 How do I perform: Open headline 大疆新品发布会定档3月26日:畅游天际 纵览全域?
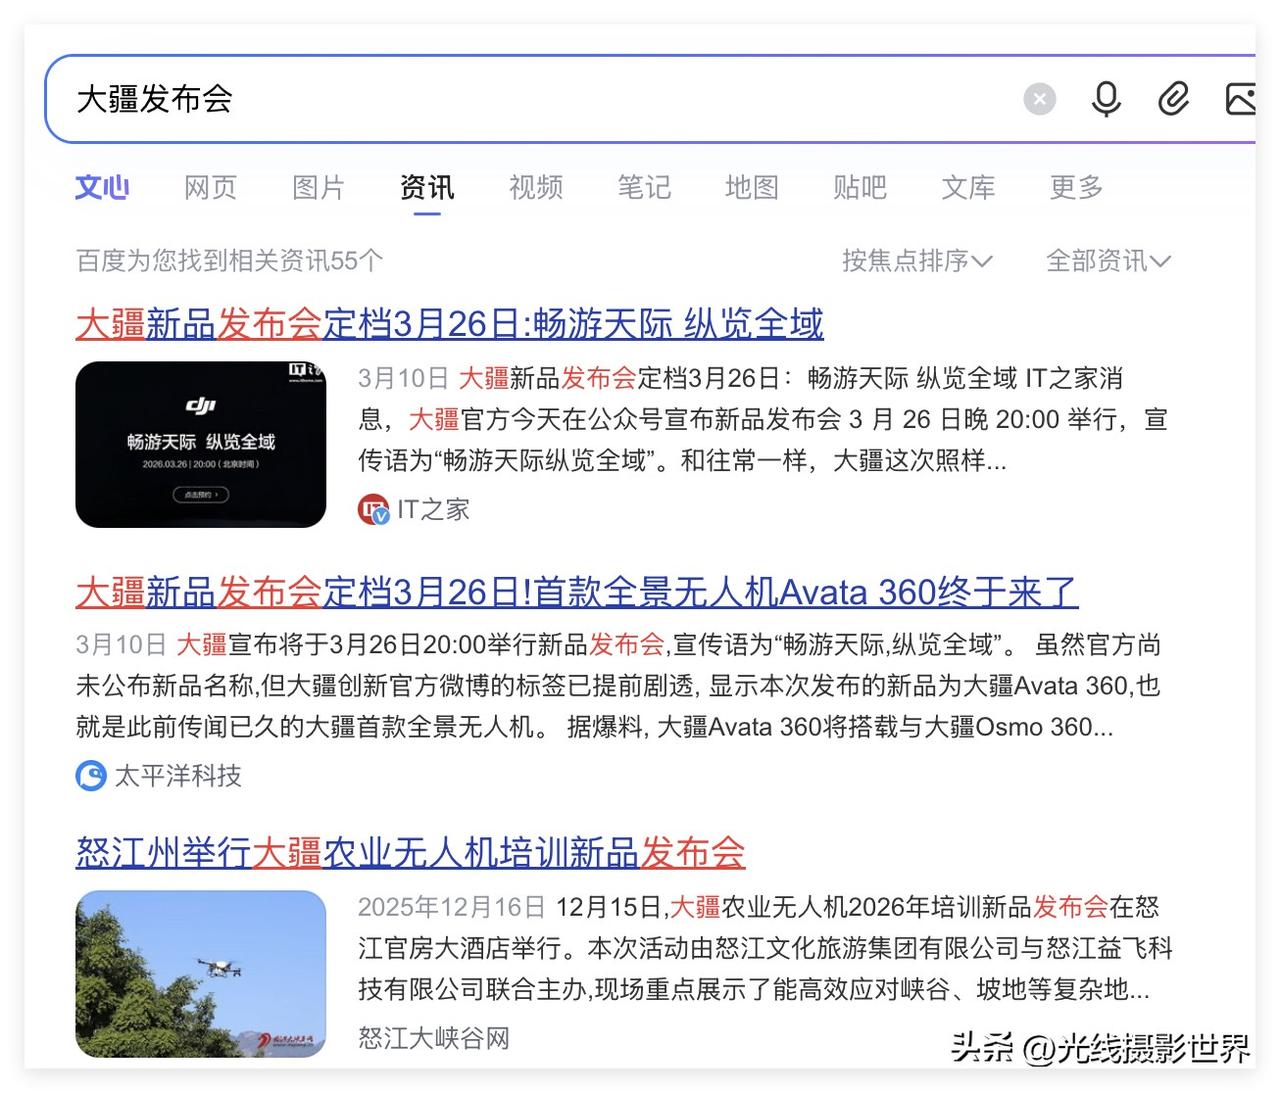click(x=450, y=324)
